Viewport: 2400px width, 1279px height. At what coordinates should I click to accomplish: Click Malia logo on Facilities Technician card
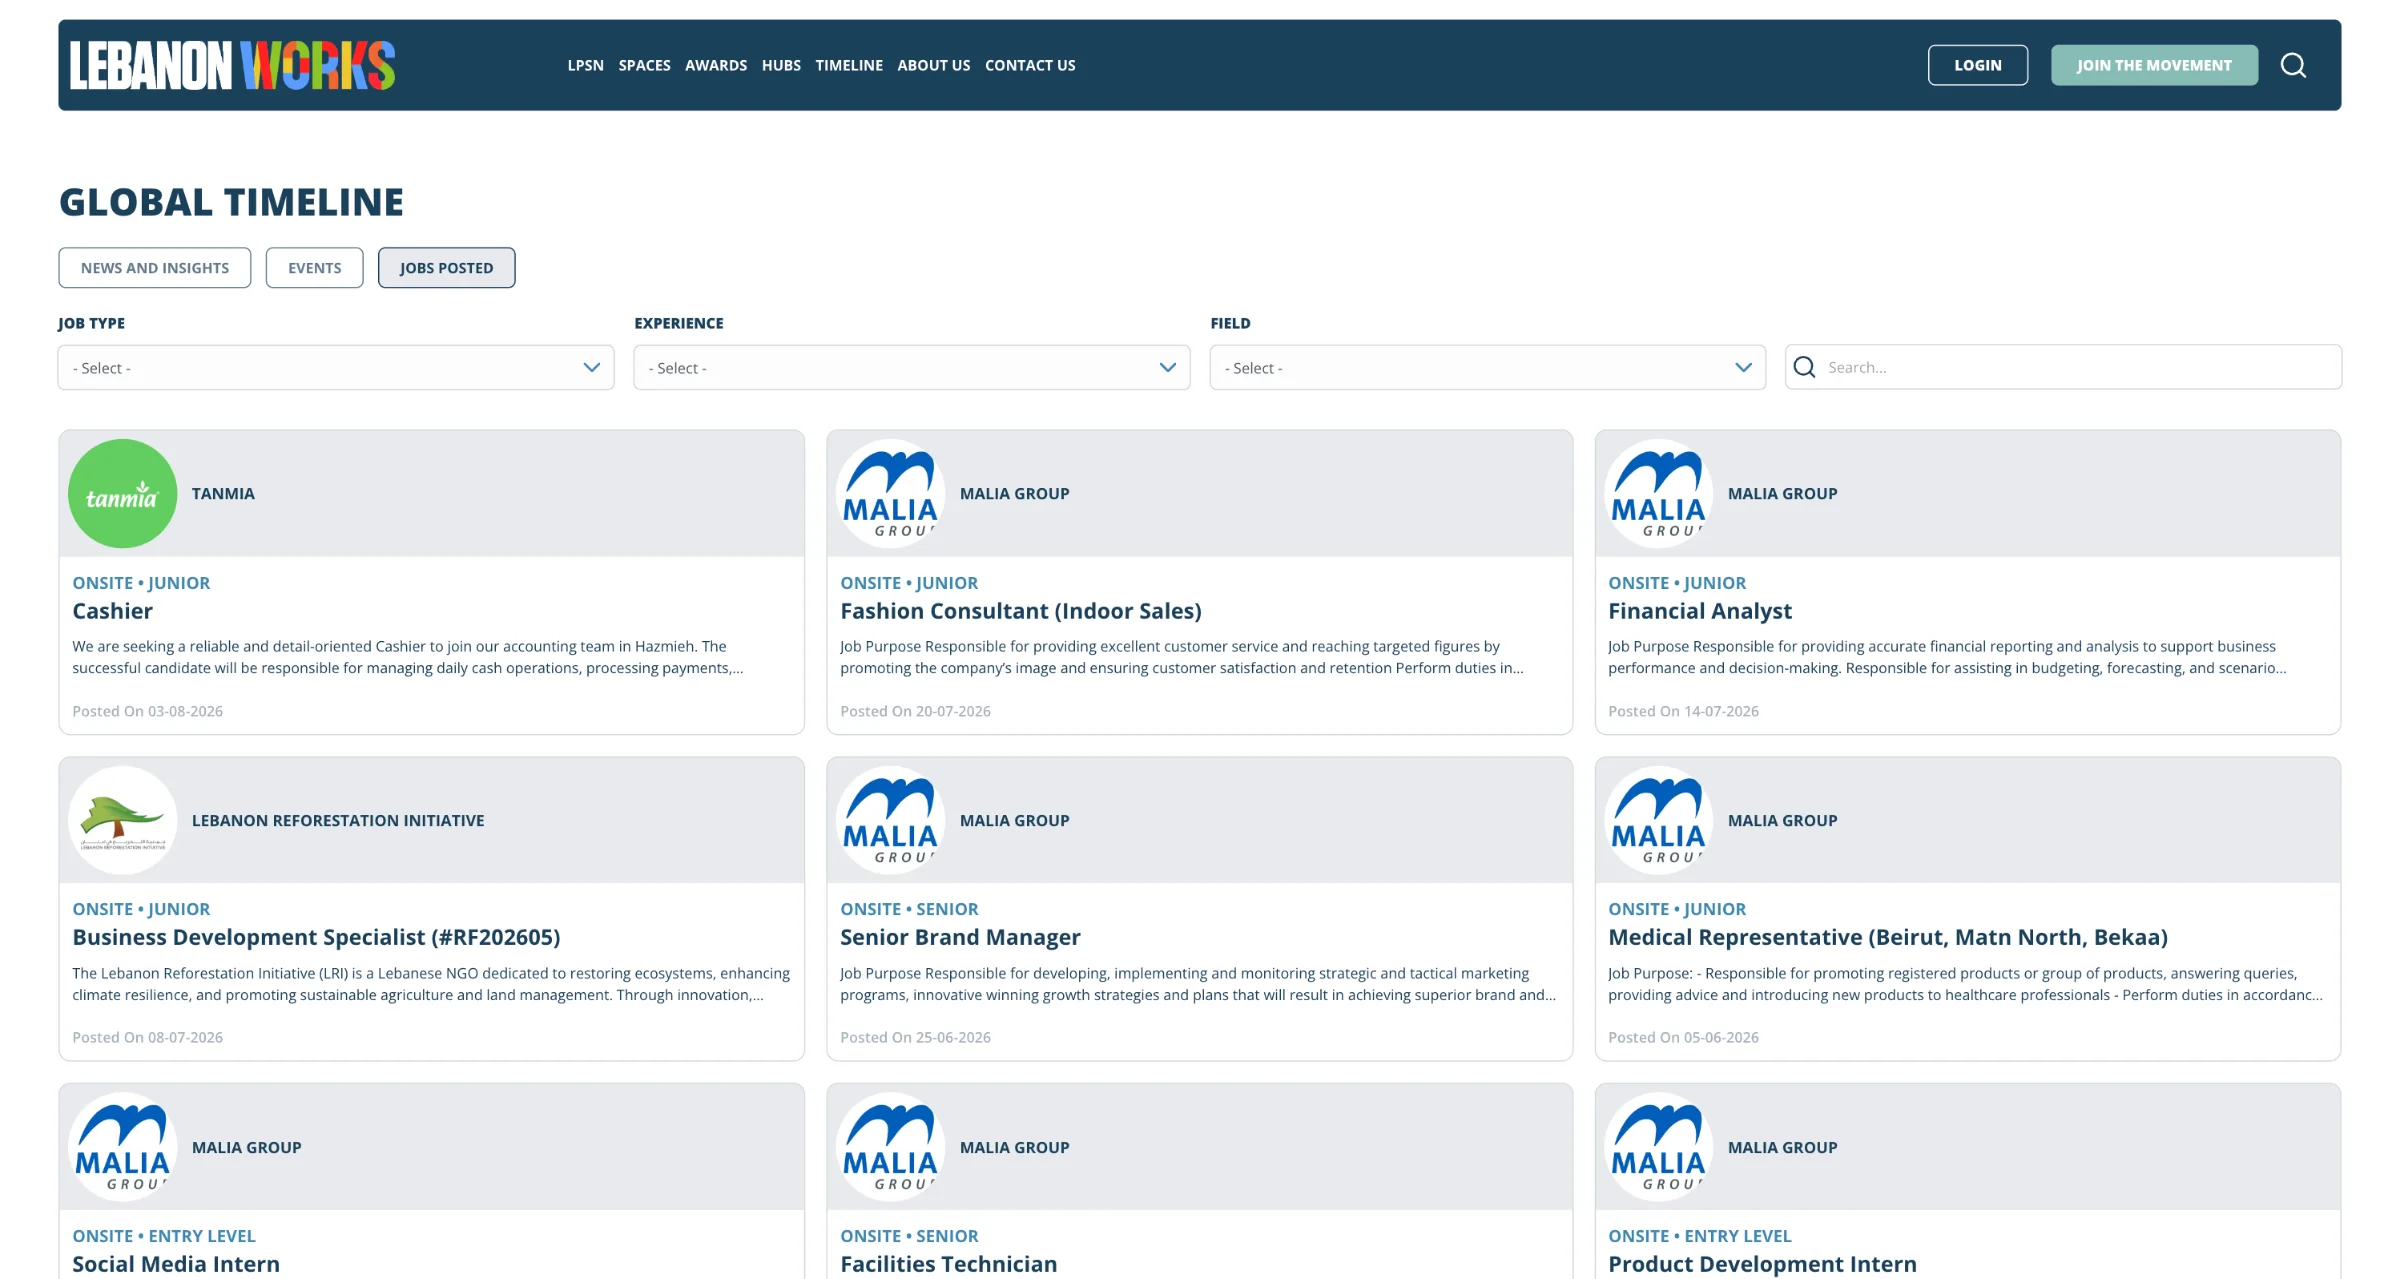tap(890, 1147)
